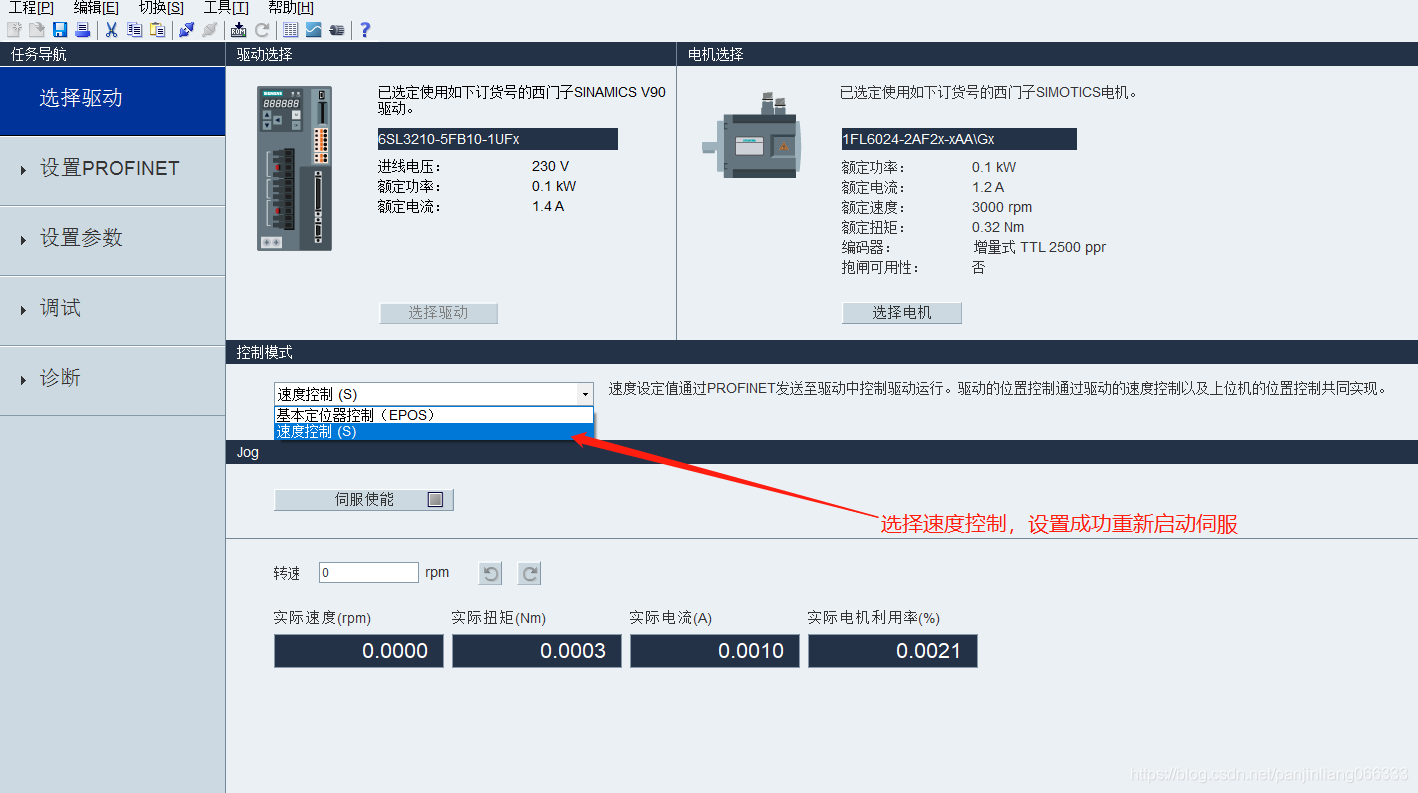Screen dimensions: 1418x793
Task: Click the control mode dropdown arrow
Action: coord(585,395)
